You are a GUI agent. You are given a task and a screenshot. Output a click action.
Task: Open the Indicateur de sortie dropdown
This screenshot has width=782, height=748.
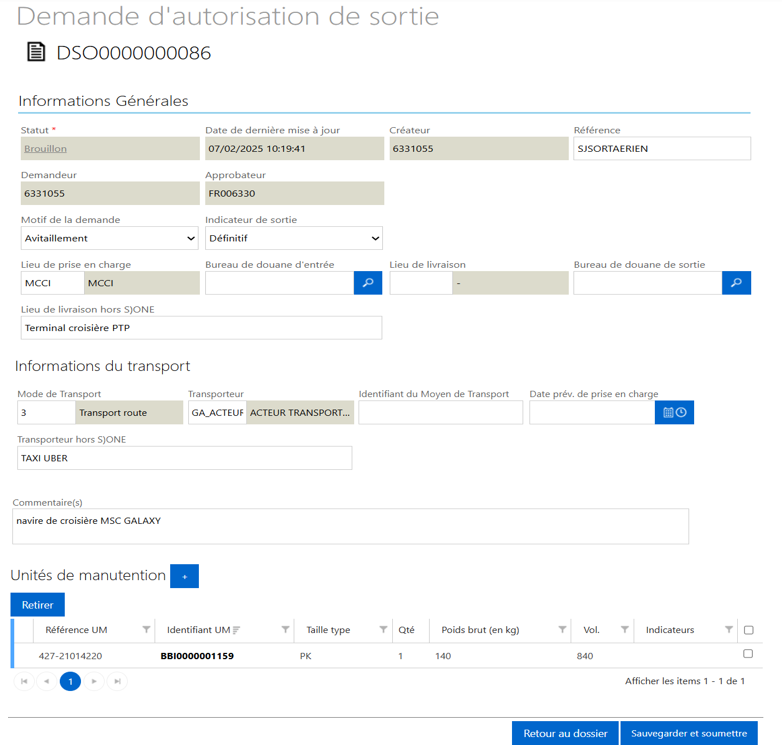pos(293,238)
